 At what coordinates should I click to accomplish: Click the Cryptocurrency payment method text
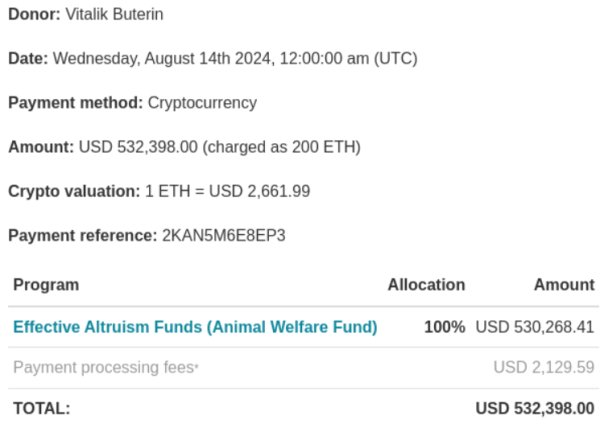pos(202,103)
